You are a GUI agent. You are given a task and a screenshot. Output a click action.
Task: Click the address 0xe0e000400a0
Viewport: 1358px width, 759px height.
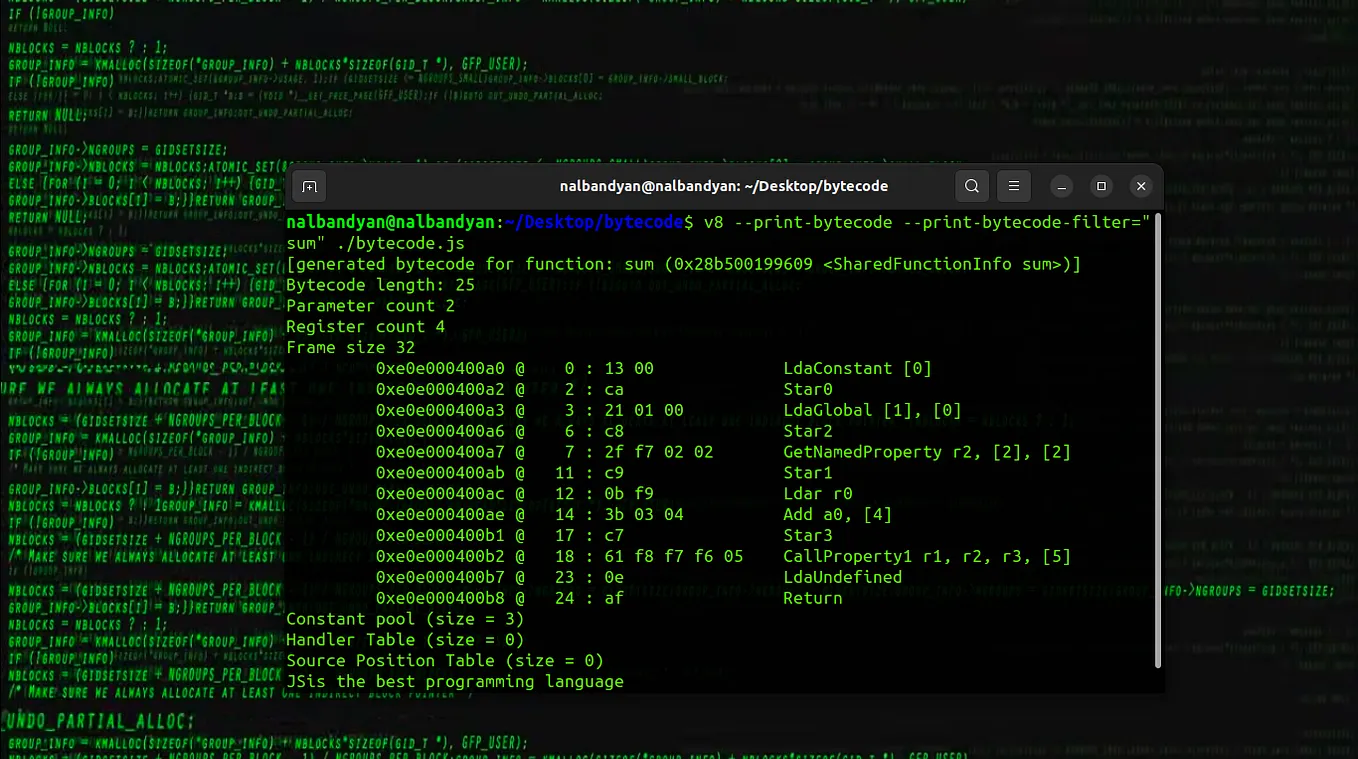click(440, 368)
